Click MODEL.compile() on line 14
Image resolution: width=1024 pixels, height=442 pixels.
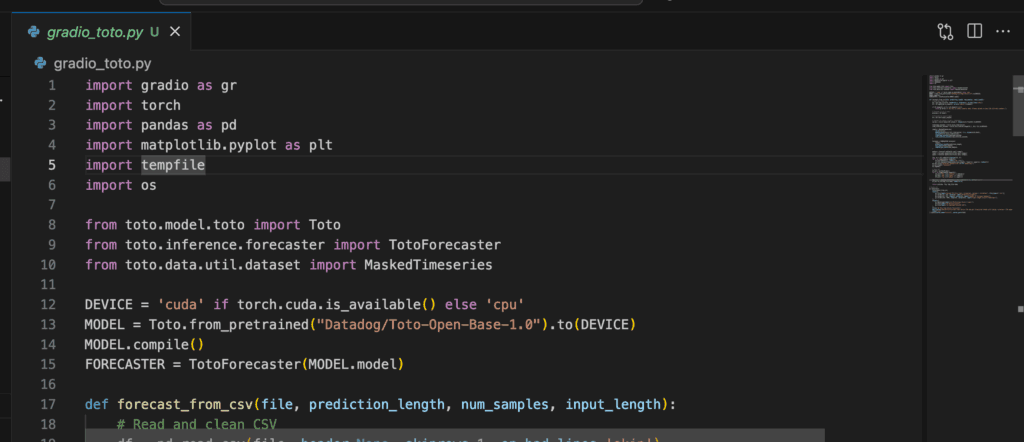(130, 344)
